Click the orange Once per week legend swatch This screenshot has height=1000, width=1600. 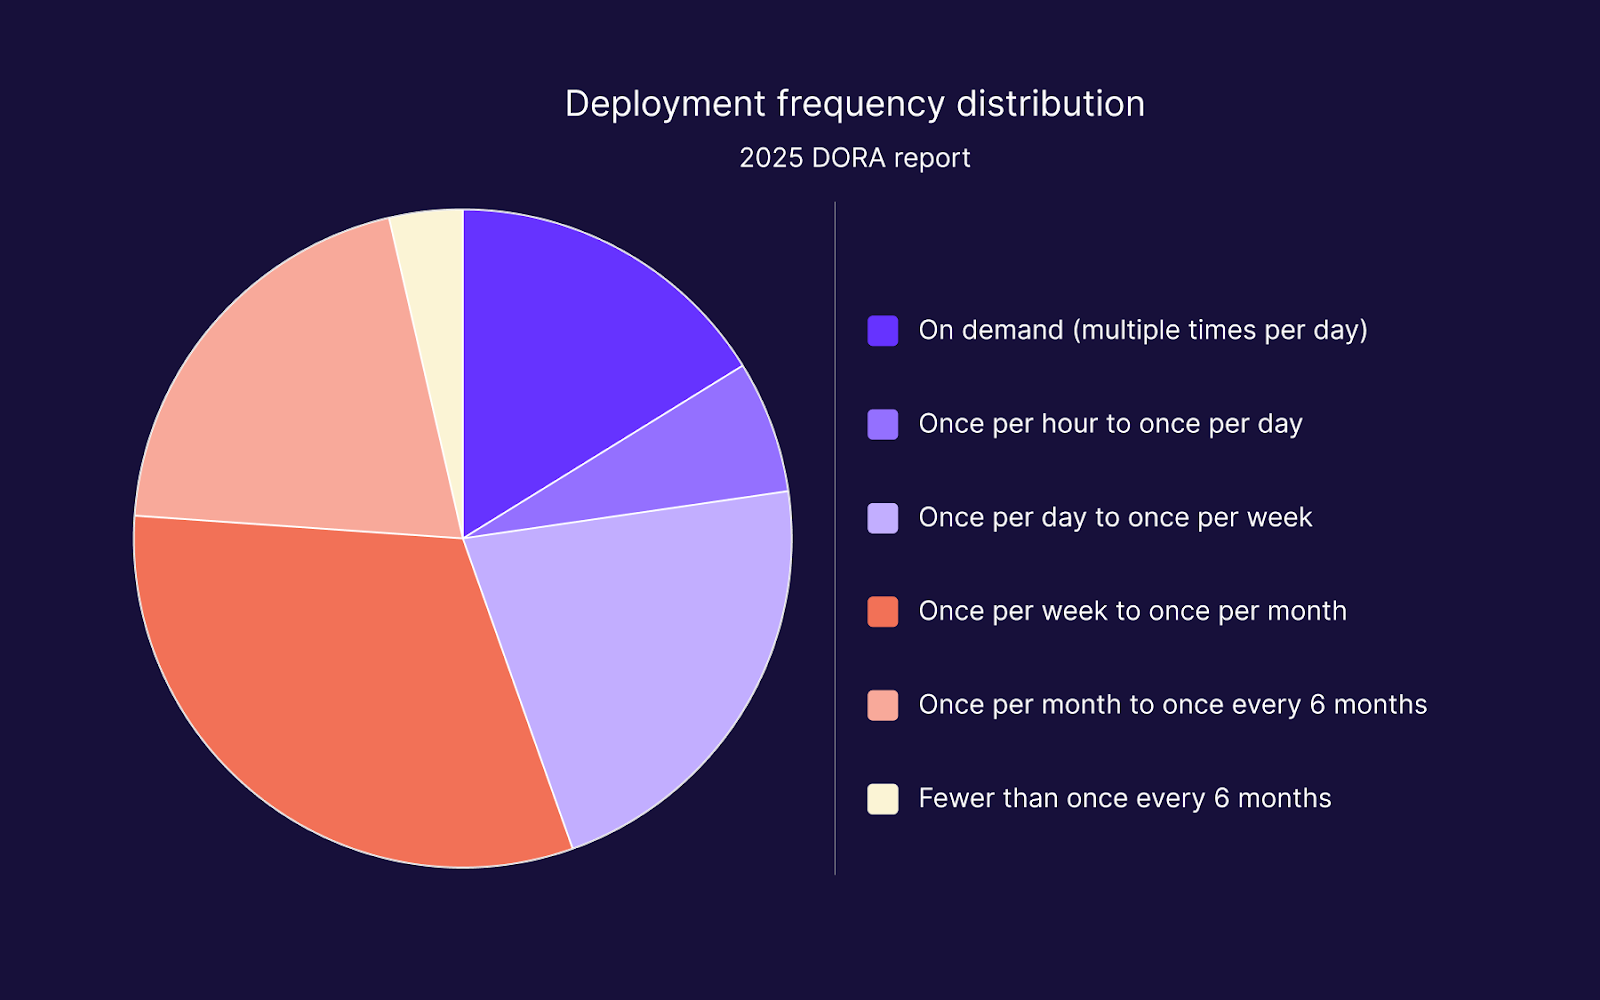pos(881,611)
